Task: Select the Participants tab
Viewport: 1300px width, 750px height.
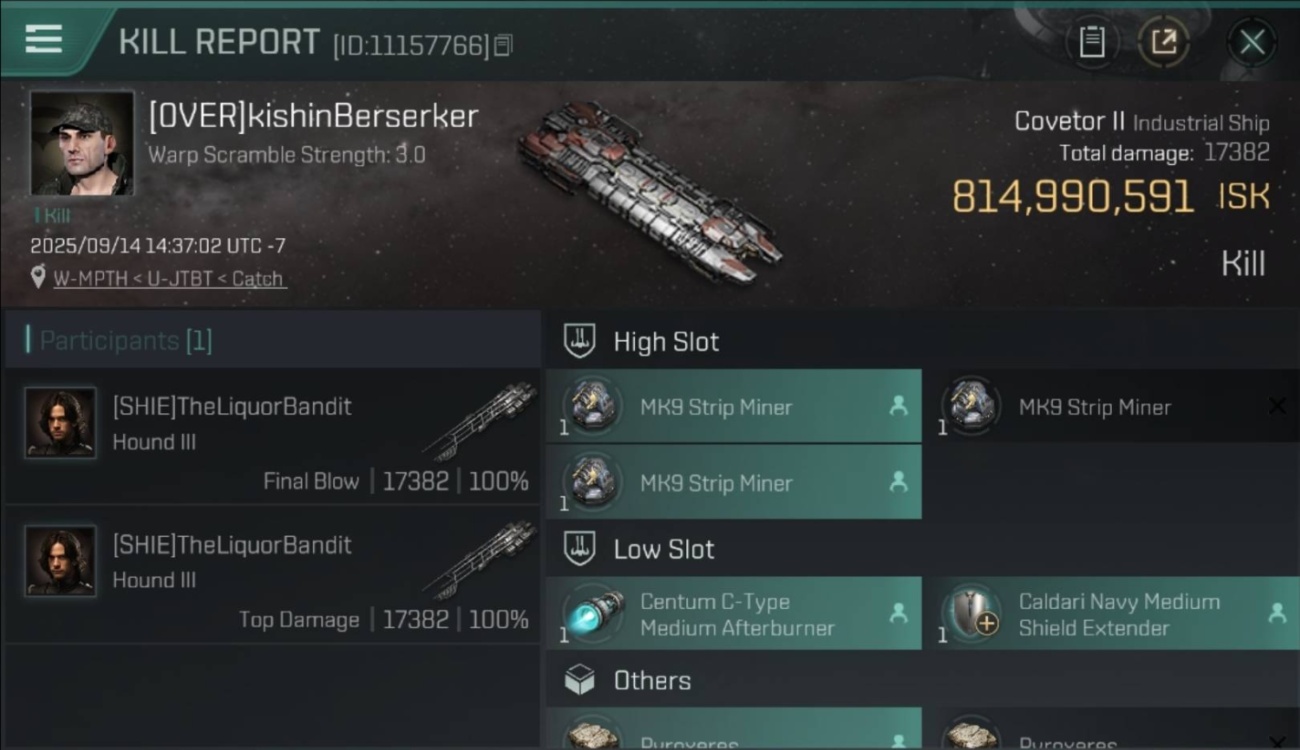Action: (126, 341)
